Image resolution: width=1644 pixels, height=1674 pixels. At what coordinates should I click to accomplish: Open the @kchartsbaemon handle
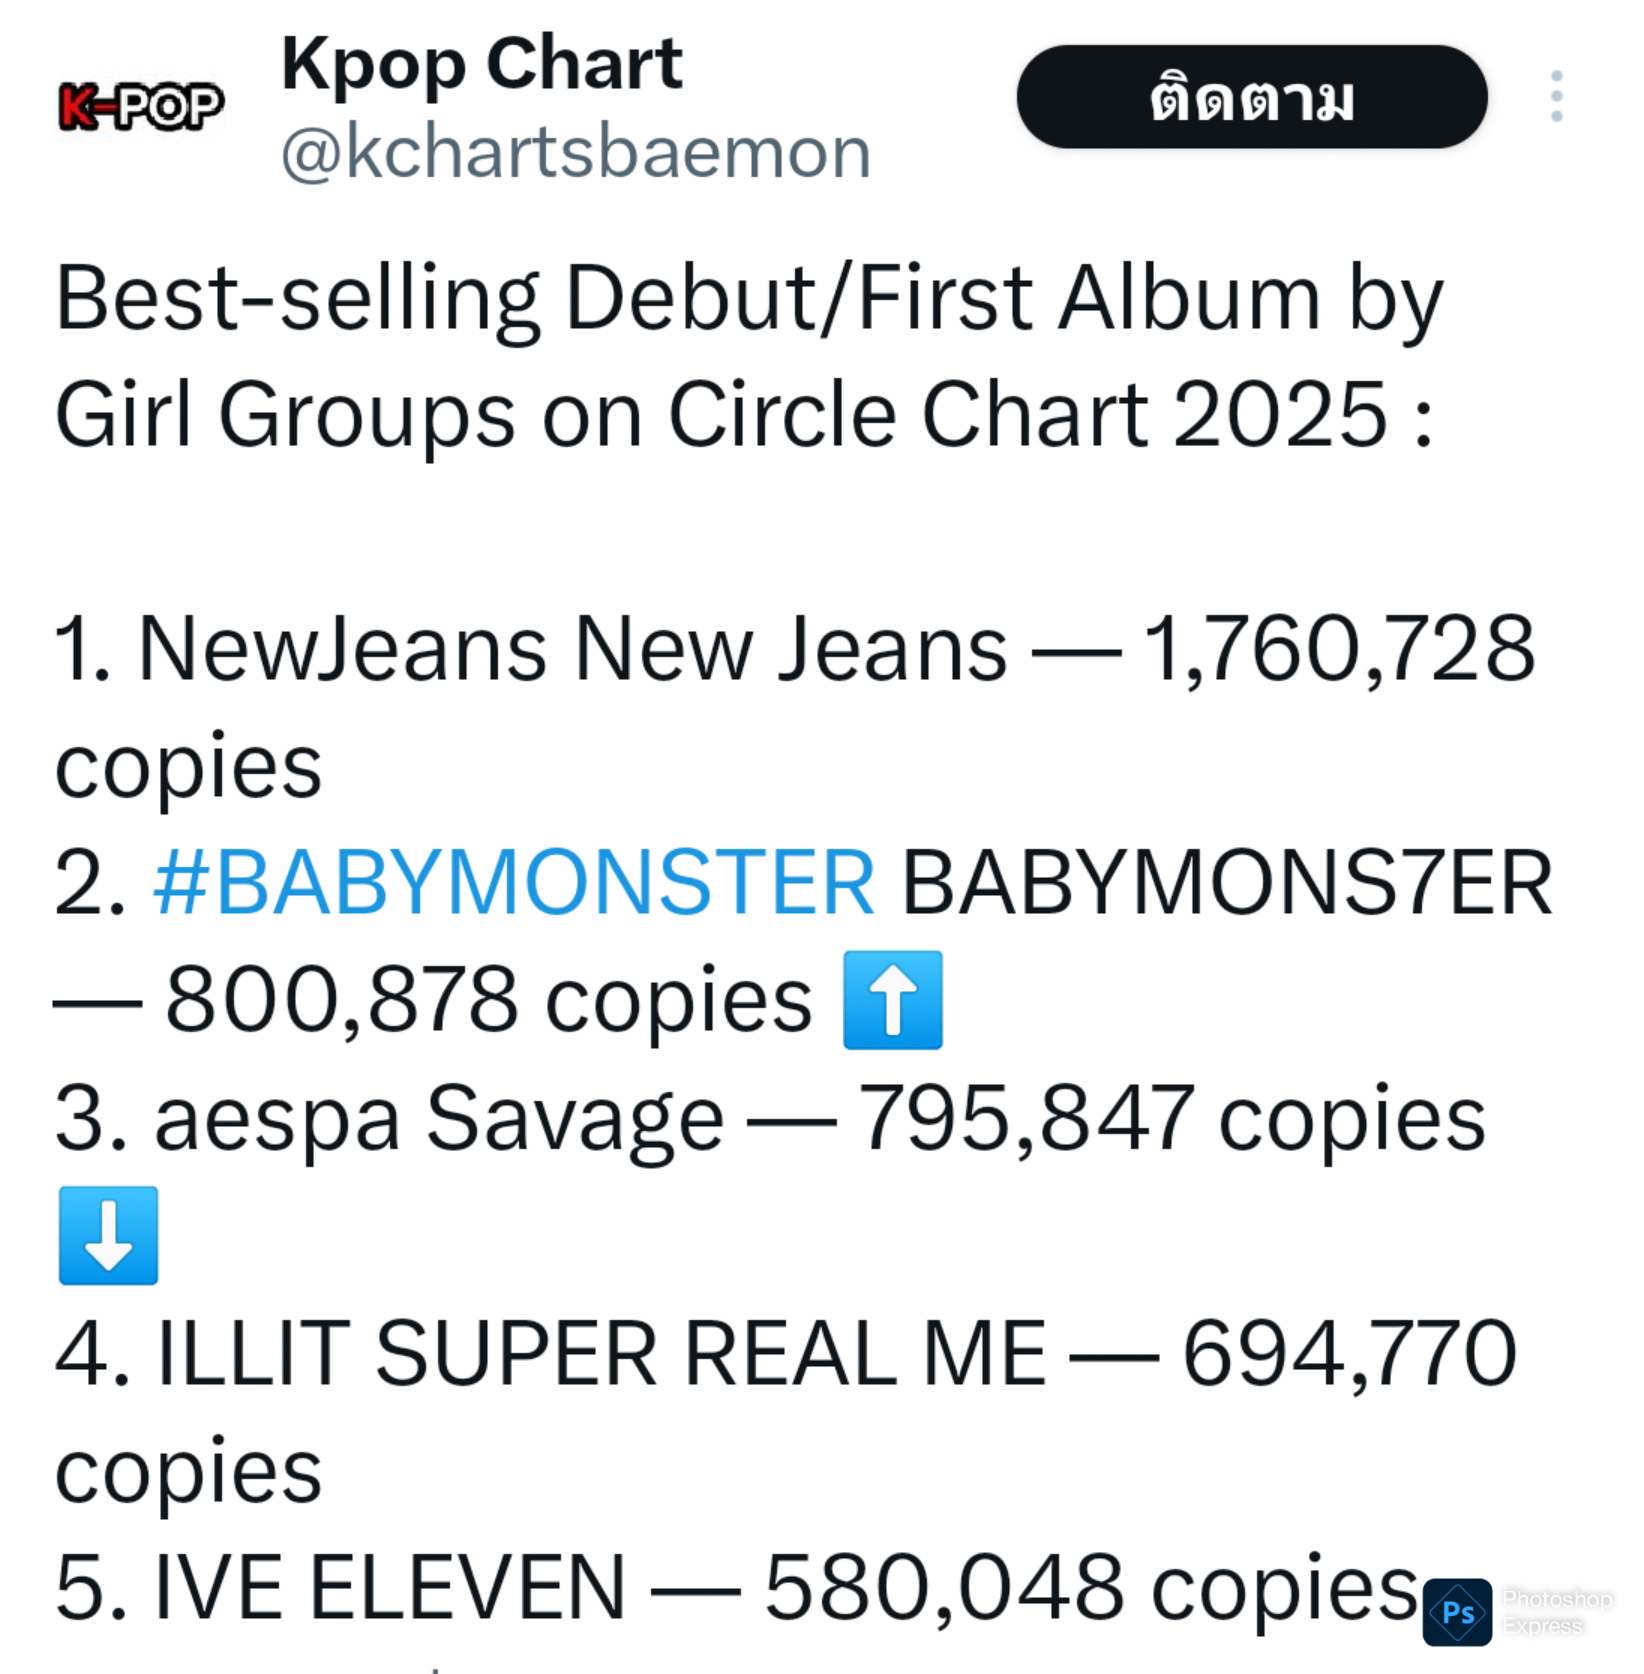click(x=576, y=153)
